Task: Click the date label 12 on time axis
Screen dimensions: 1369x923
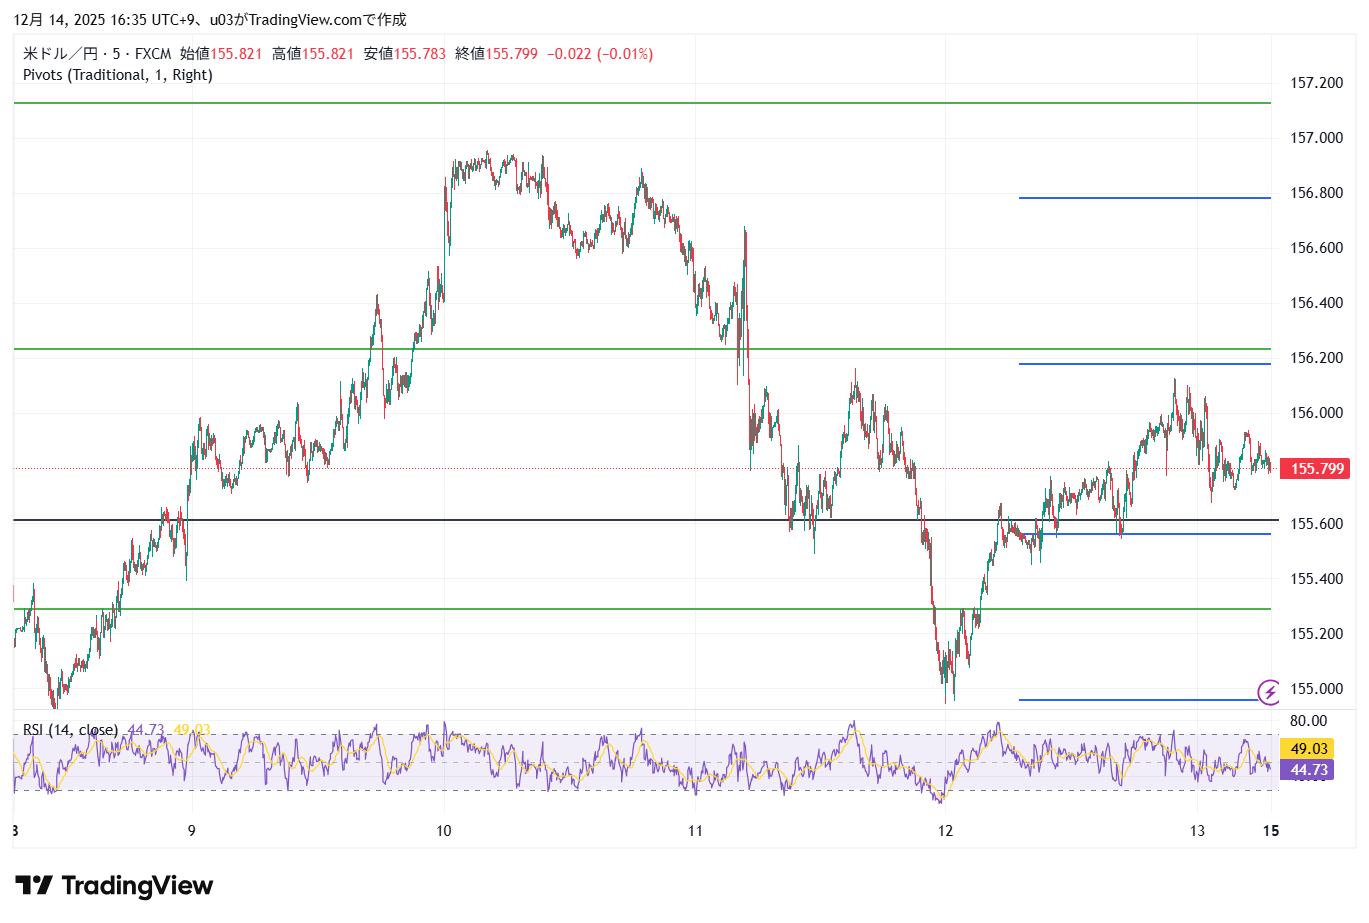Action: point(946,831)
